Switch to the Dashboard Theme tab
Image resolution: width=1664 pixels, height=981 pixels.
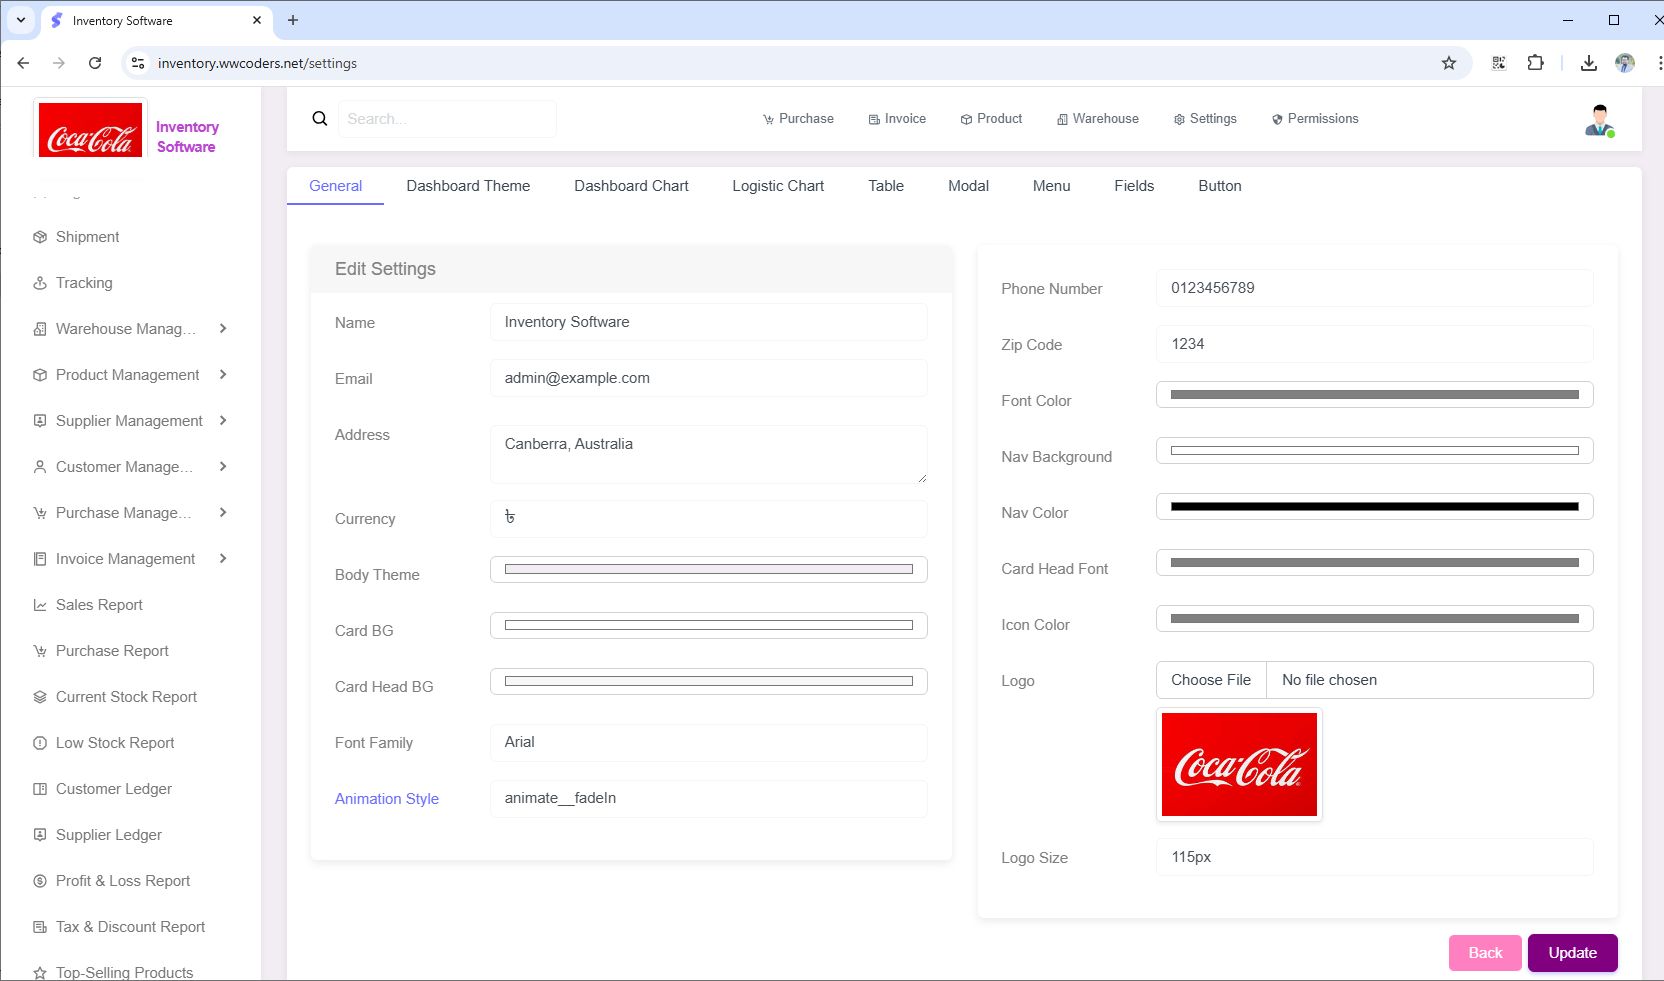pos(468,186)
